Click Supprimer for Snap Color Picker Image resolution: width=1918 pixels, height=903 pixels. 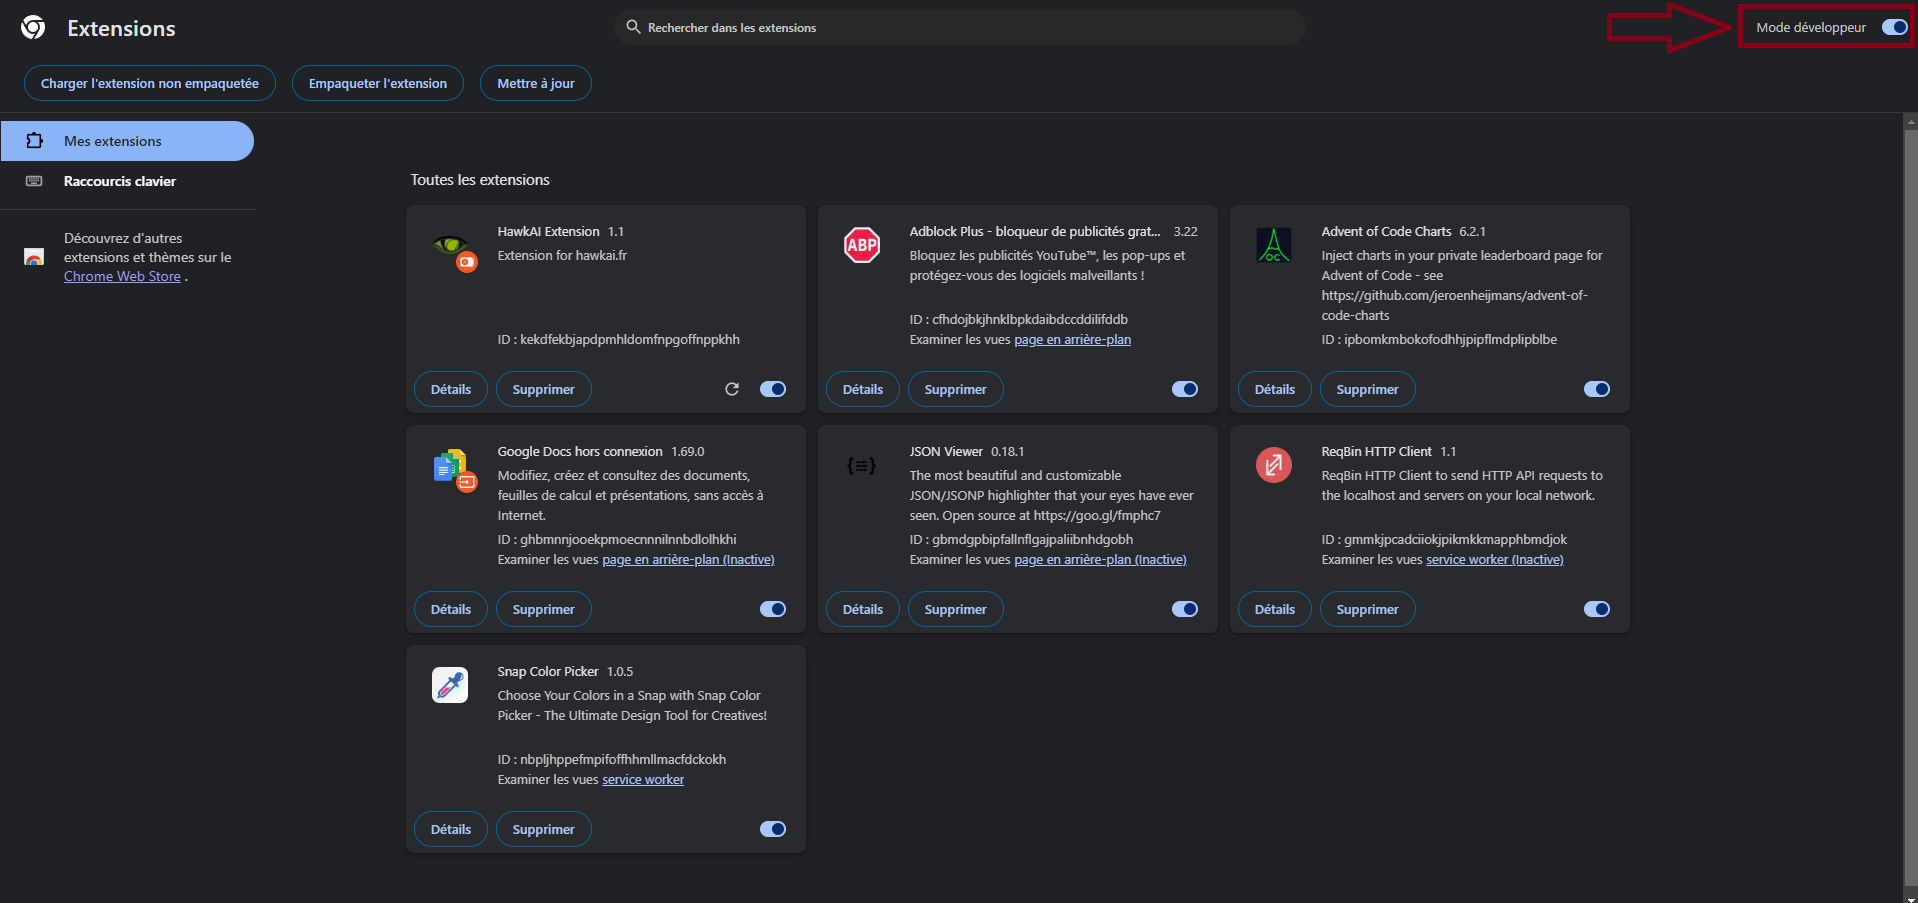point(544,829)
